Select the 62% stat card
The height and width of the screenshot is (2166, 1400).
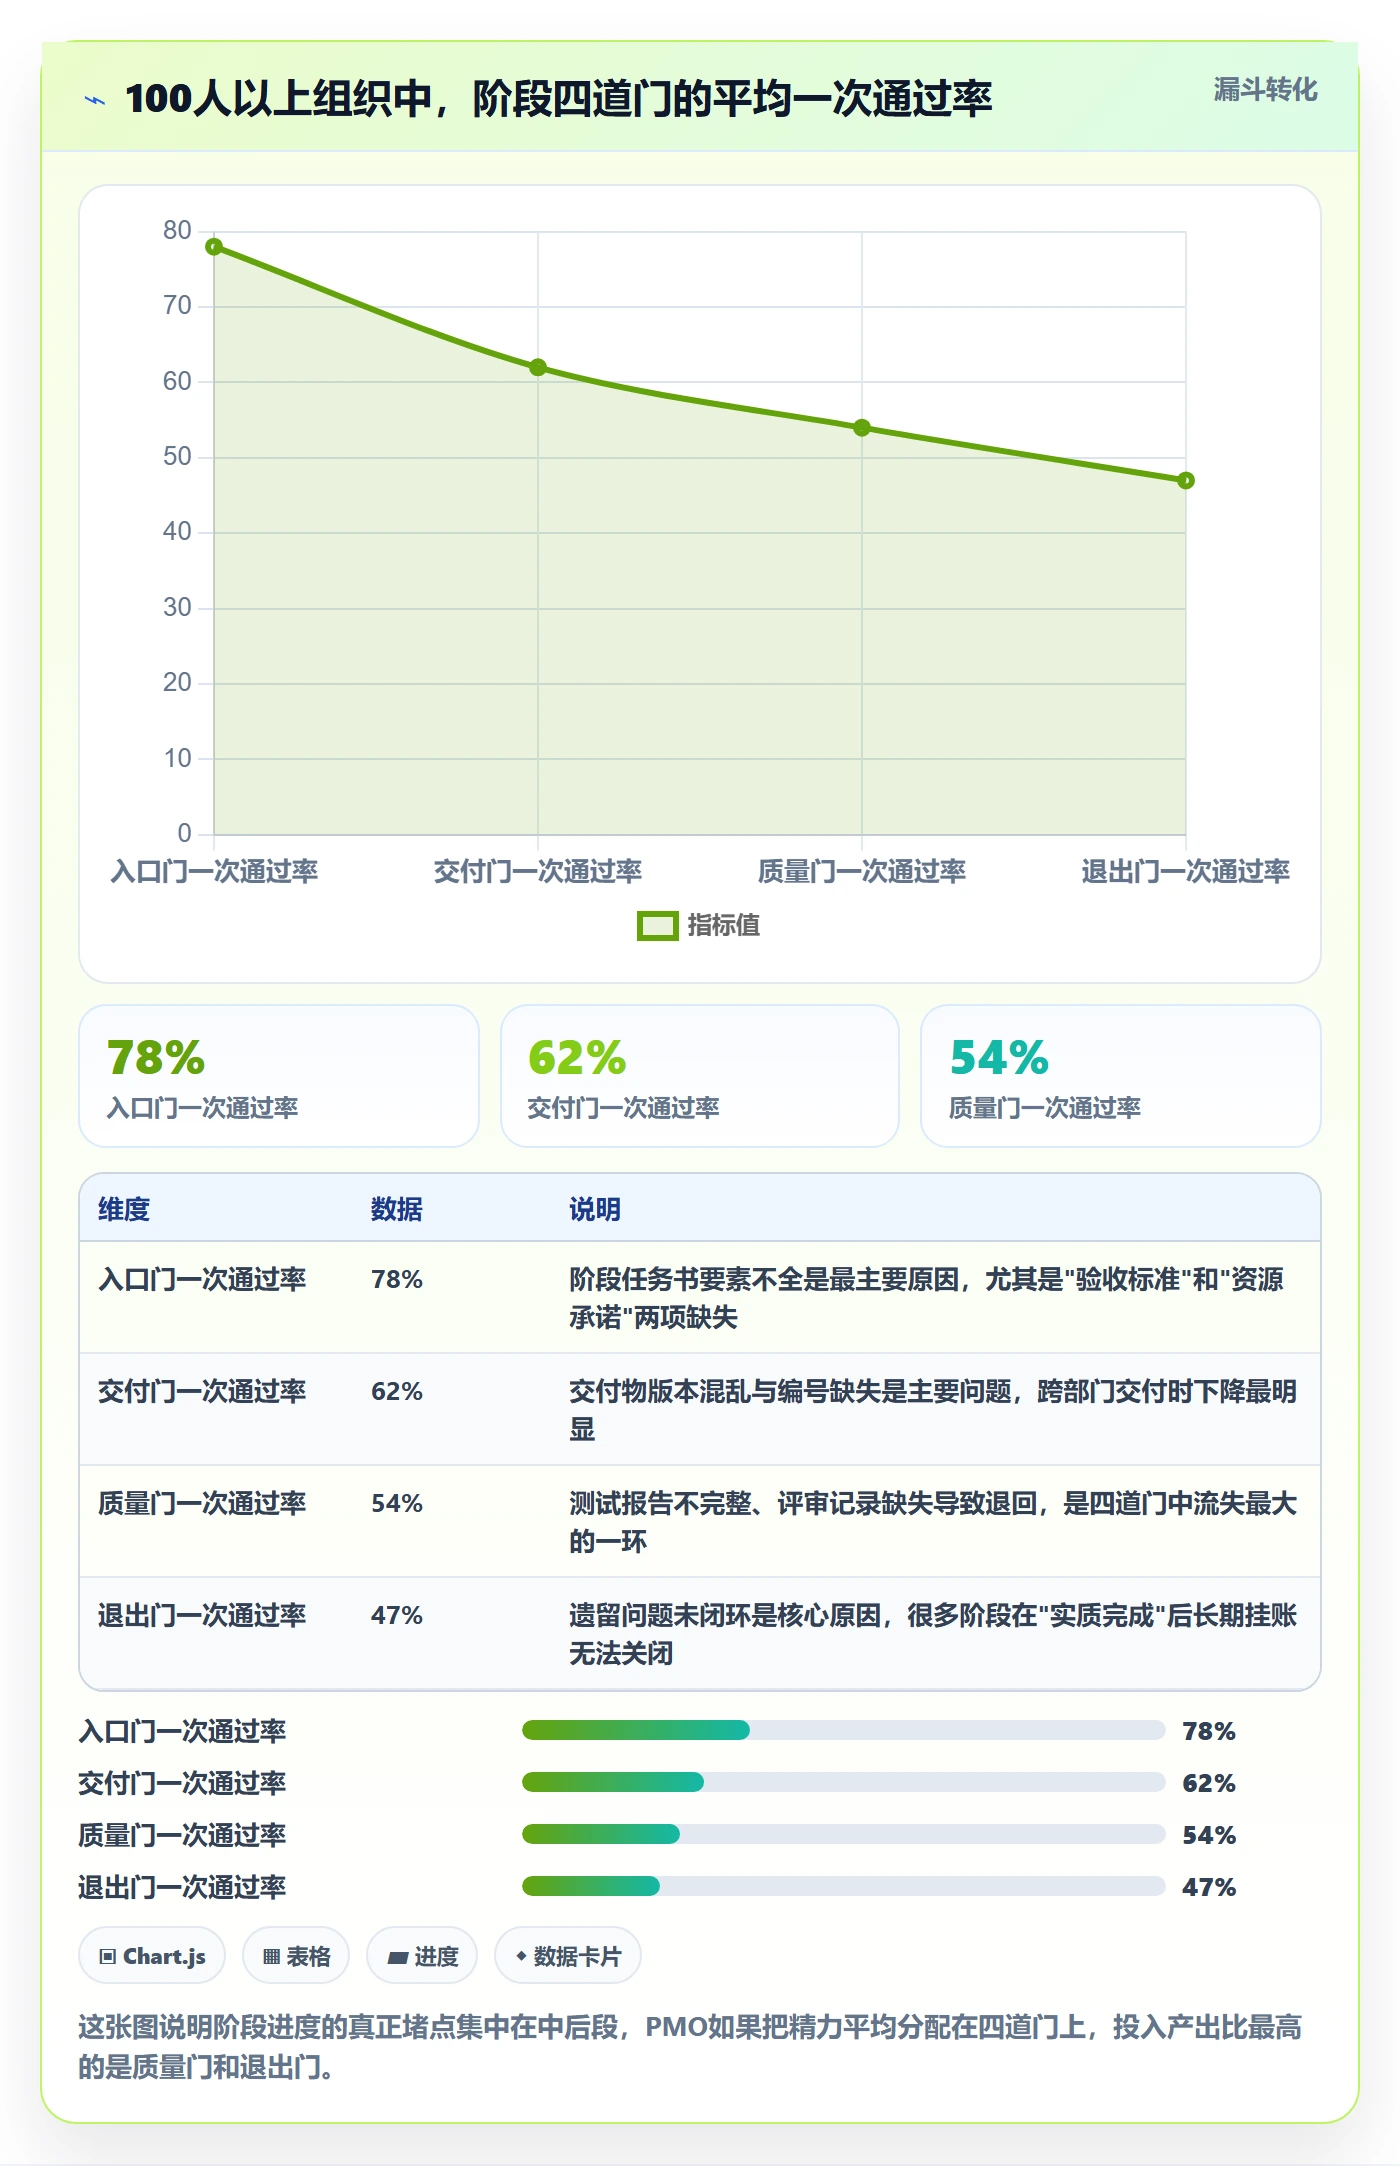tap(700, 1076)
